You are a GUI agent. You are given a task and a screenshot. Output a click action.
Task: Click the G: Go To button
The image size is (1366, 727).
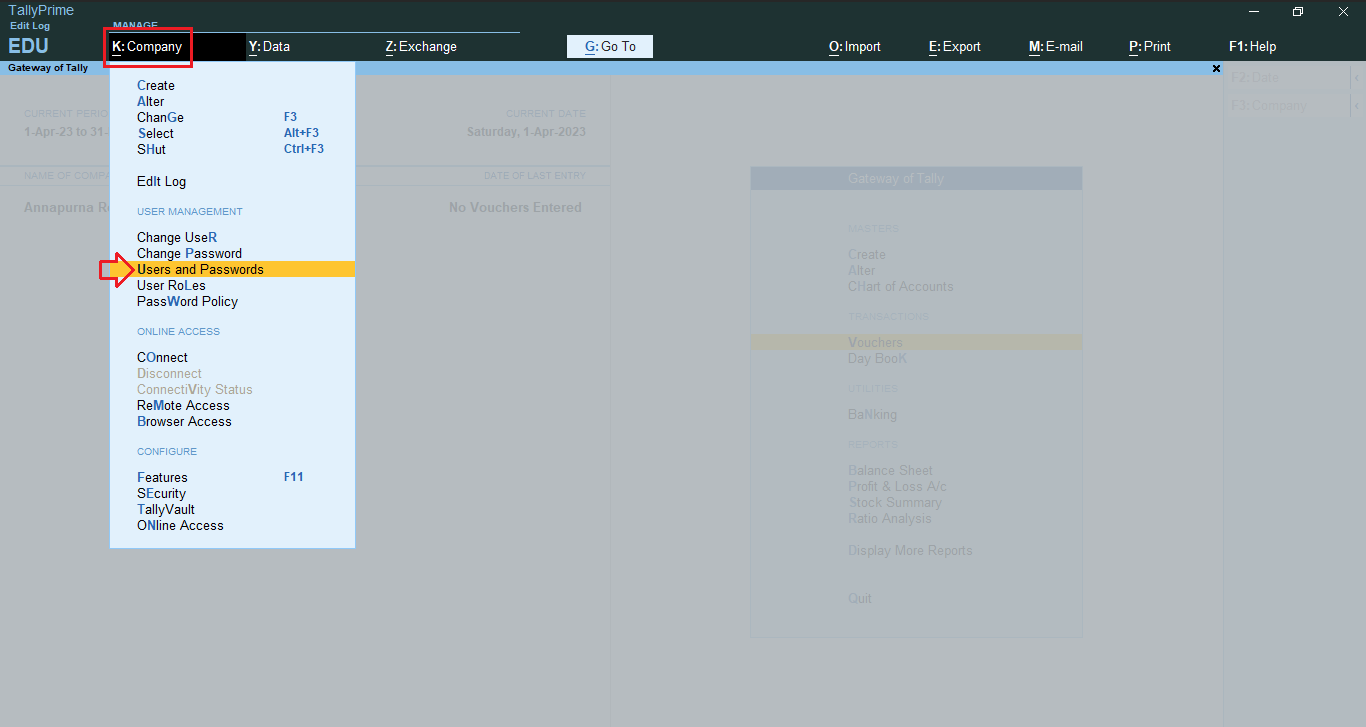(610, 46)
